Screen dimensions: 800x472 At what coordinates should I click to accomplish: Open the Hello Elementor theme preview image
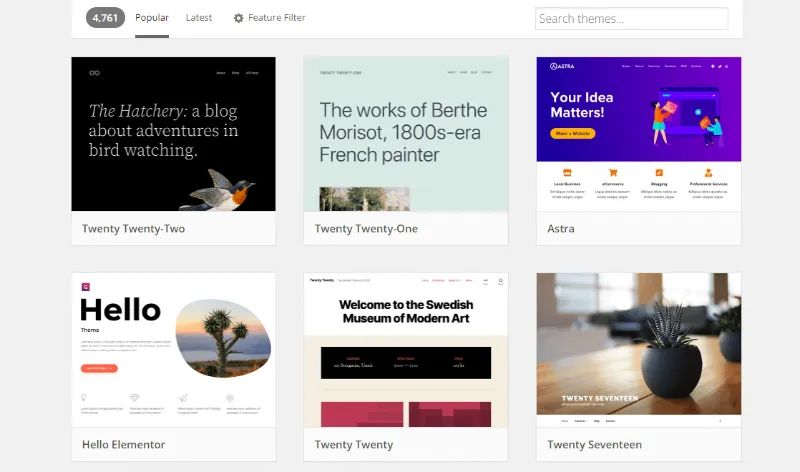173,350
